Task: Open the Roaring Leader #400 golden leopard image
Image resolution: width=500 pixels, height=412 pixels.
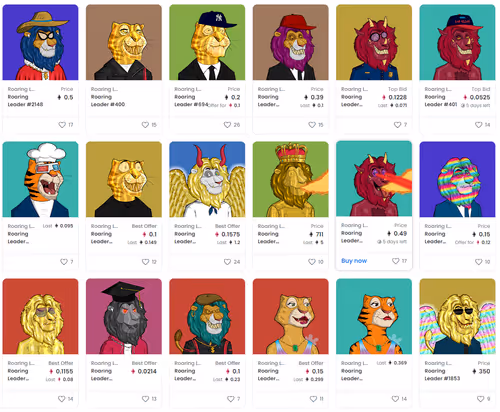Action: pyautogui.click(x=124, y=42)
